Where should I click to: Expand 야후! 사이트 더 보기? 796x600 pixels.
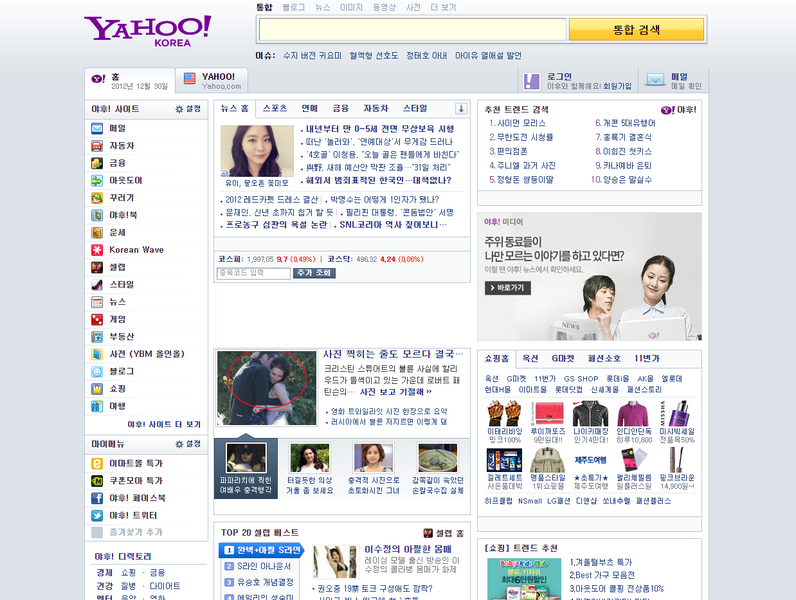pos(164,424)
